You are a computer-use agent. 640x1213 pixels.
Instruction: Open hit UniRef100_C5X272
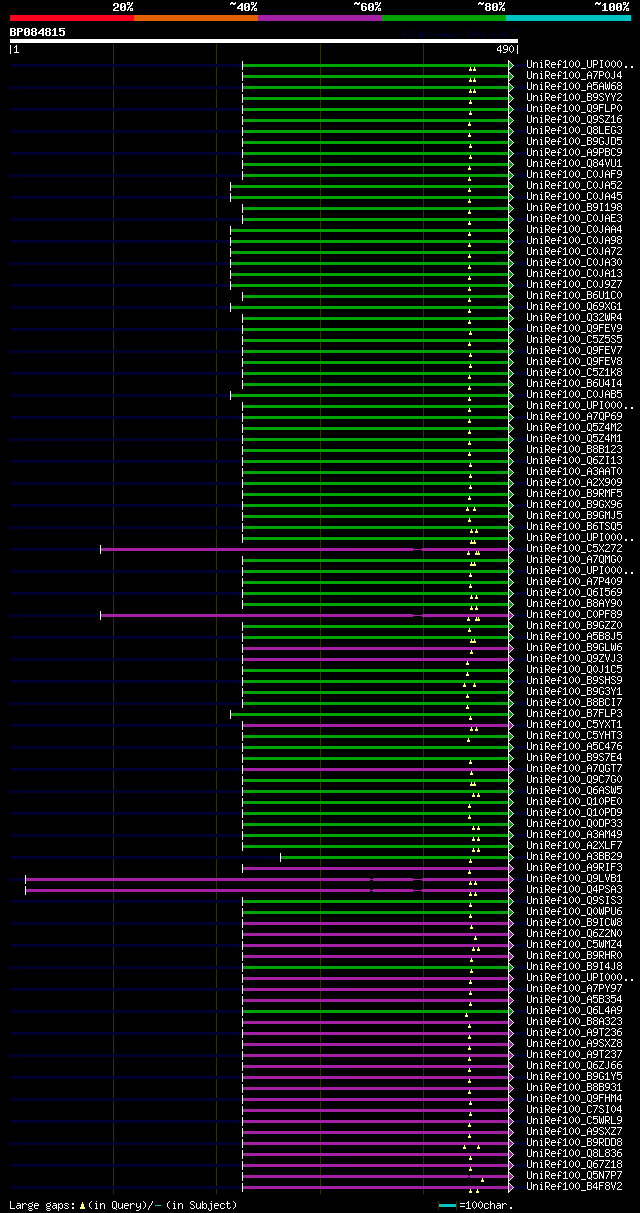click(574, 548)
